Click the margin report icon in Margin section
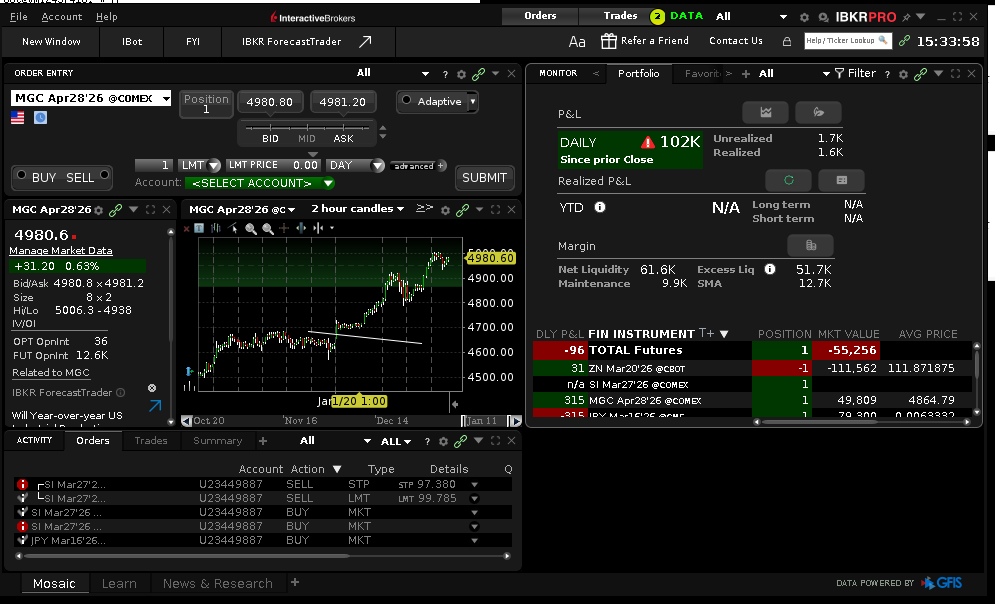The image size is (995, 604). 810,246
